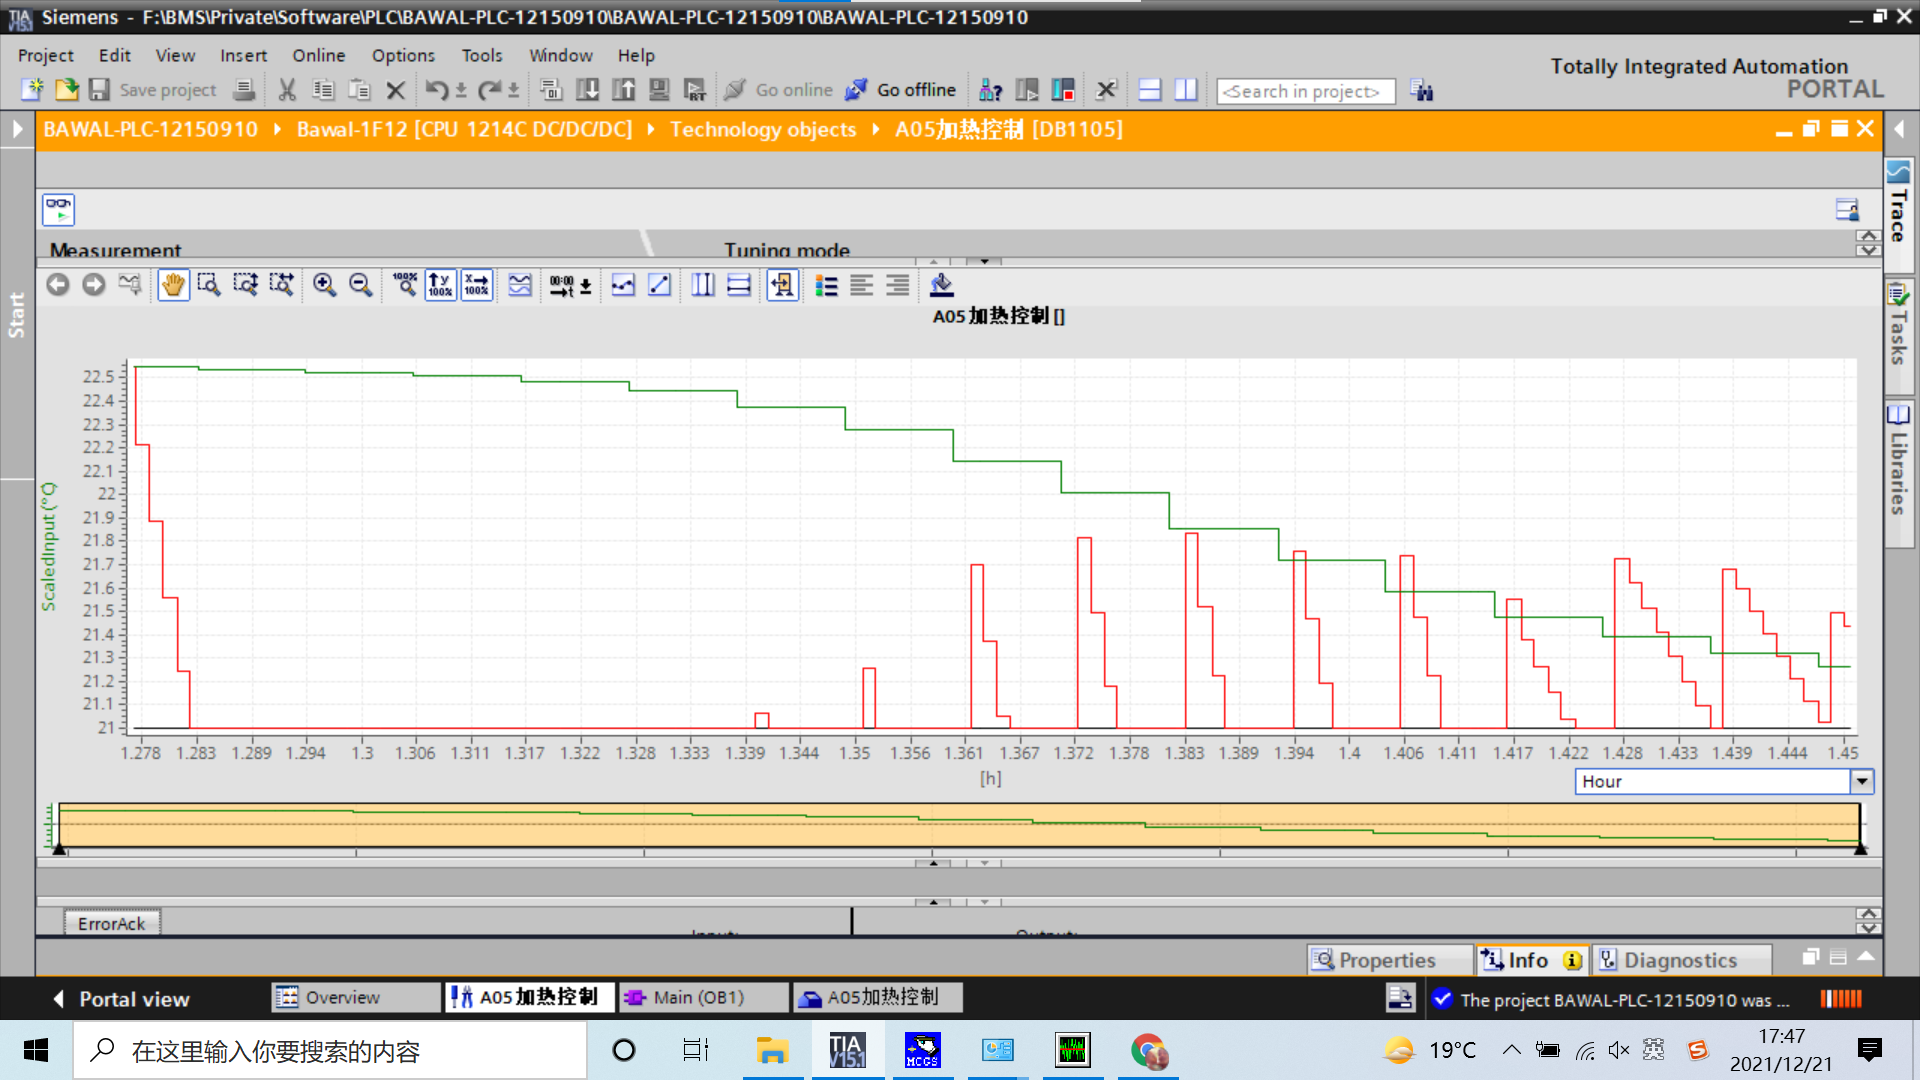Switch to the Diagnostics tab
This screenshot has height=1080, width=1920.
[x=1680, y=960]
